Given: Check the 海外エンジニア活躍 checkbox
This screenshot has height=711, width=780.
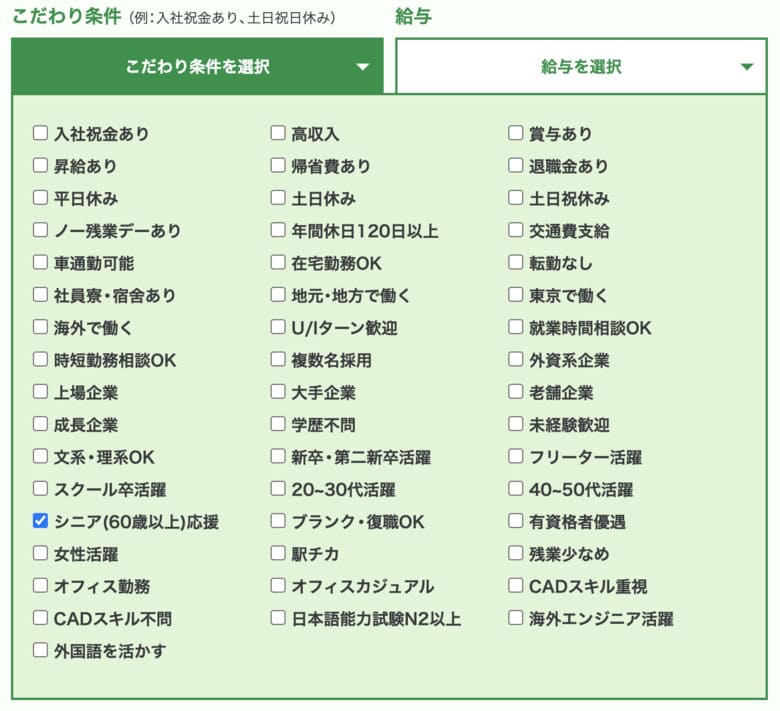Looking at the screenshot, I should coord(515,618).
